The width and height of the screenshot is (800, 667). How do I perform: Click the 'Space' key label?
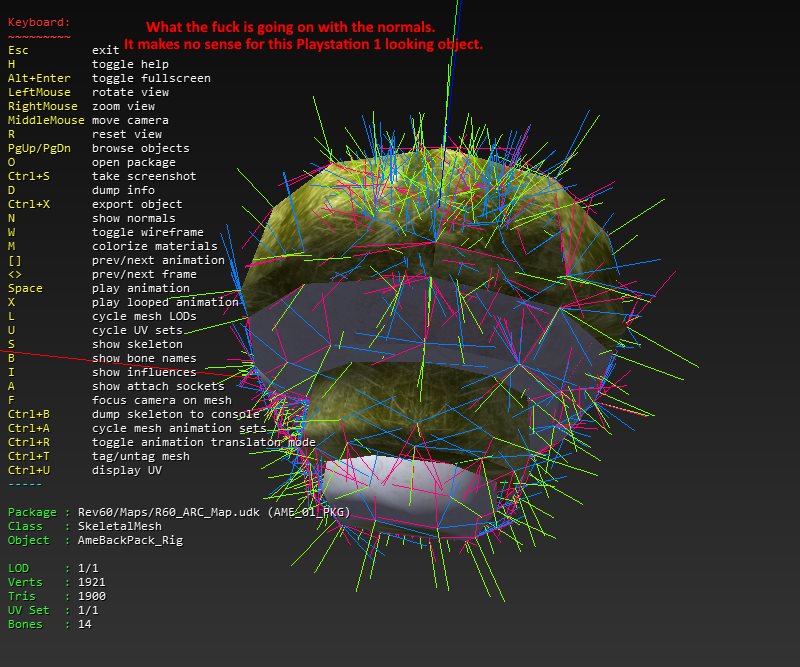(x=25, y=288)
